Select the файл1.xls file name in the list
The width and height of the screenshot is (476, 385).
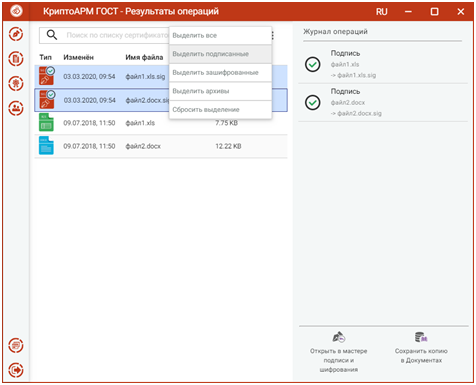coord(140,123)
